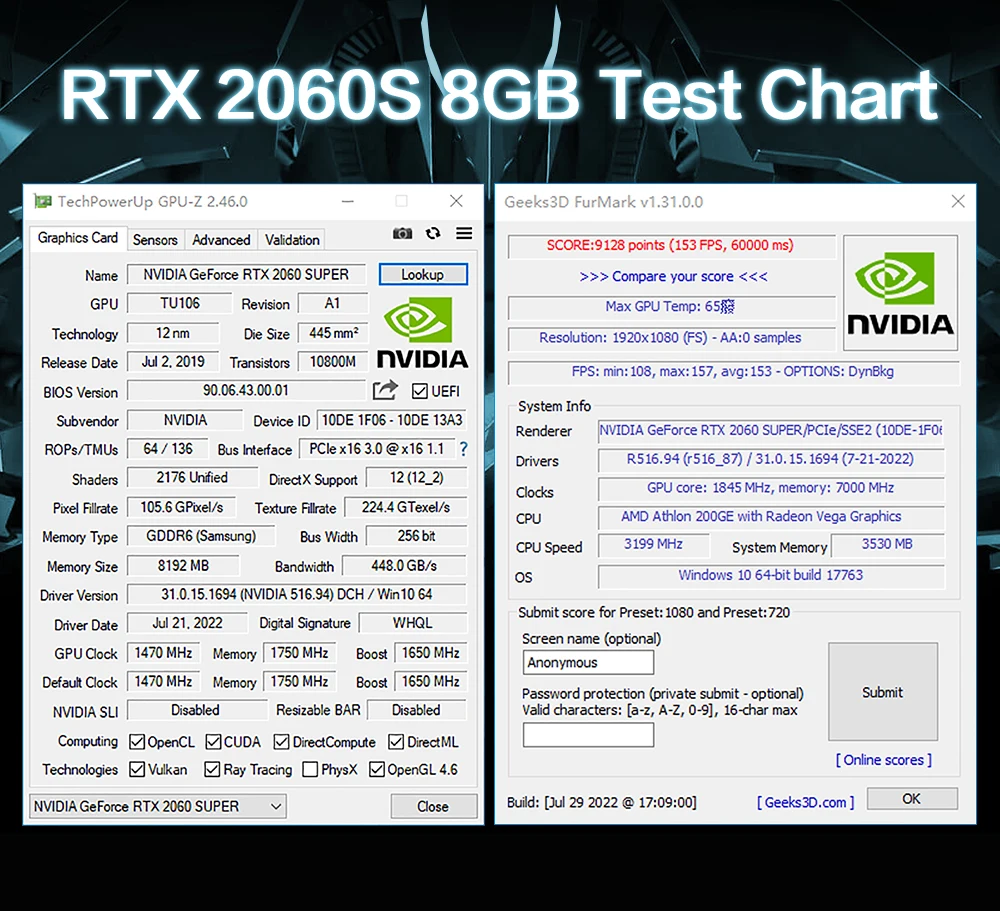Click the 3199 MHz CPU Speed value
This screenshot has width=1000, height=911.
coord(653,544)
